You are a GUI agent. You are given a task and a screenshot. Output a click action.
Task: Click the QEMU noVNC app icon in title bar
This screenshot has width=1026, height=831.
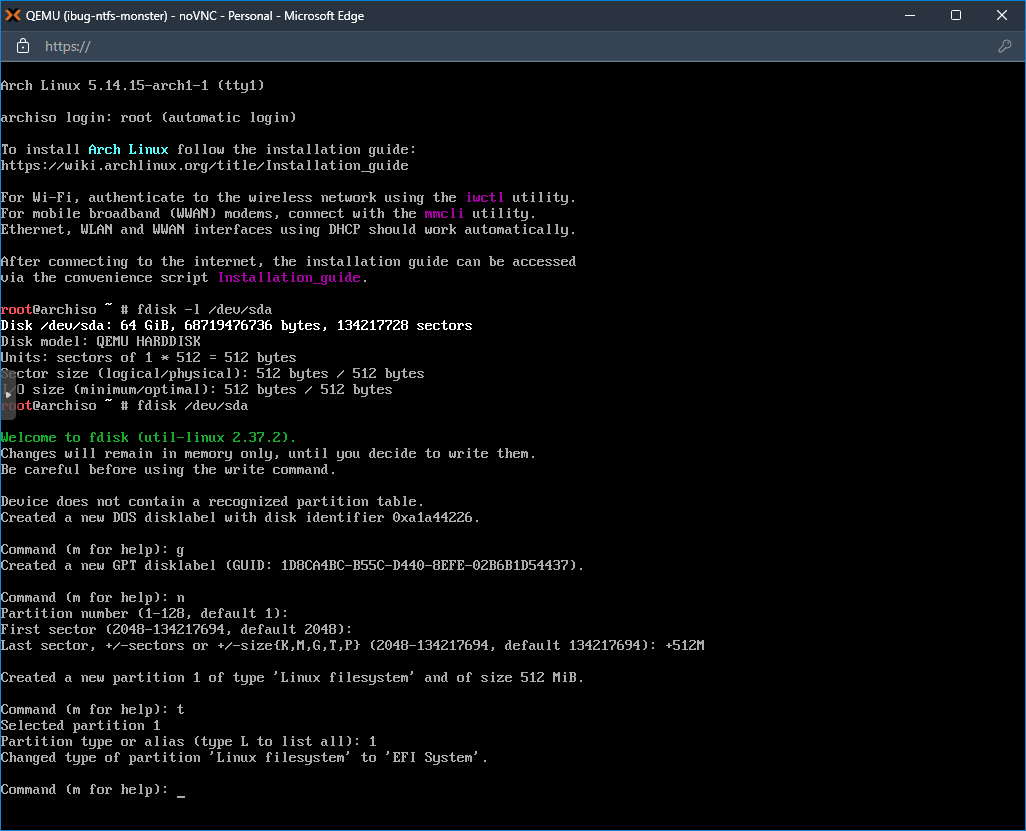point(12,15)
